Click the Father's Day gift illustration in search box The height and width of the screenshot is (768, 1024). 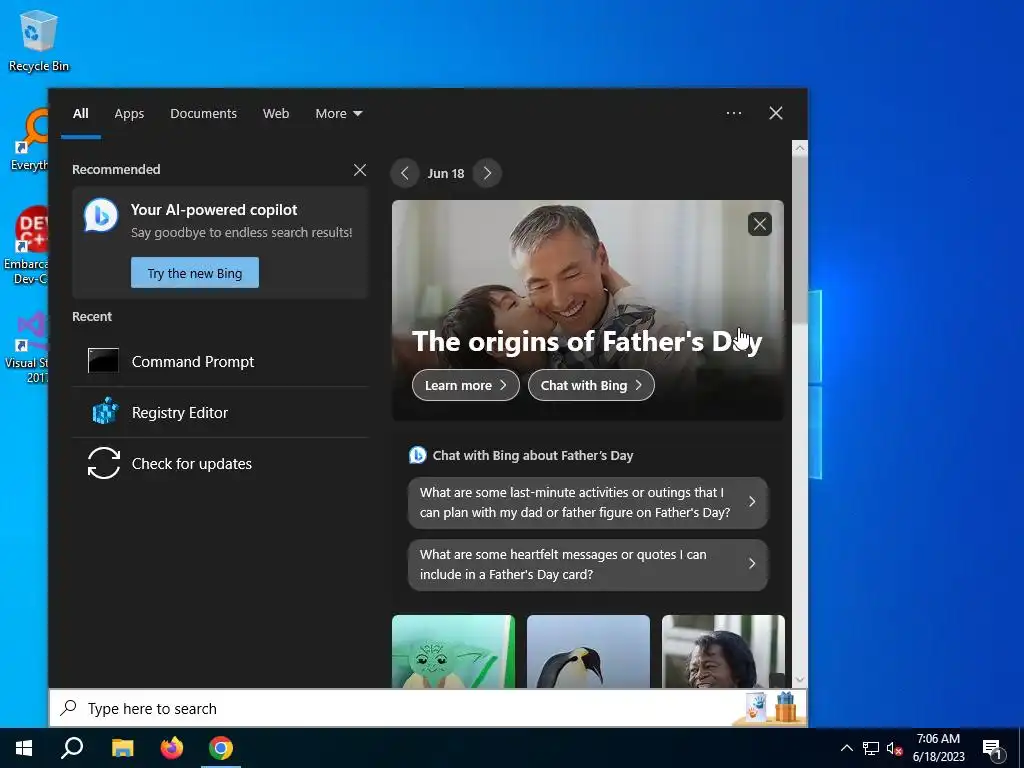tap(771, 707)
